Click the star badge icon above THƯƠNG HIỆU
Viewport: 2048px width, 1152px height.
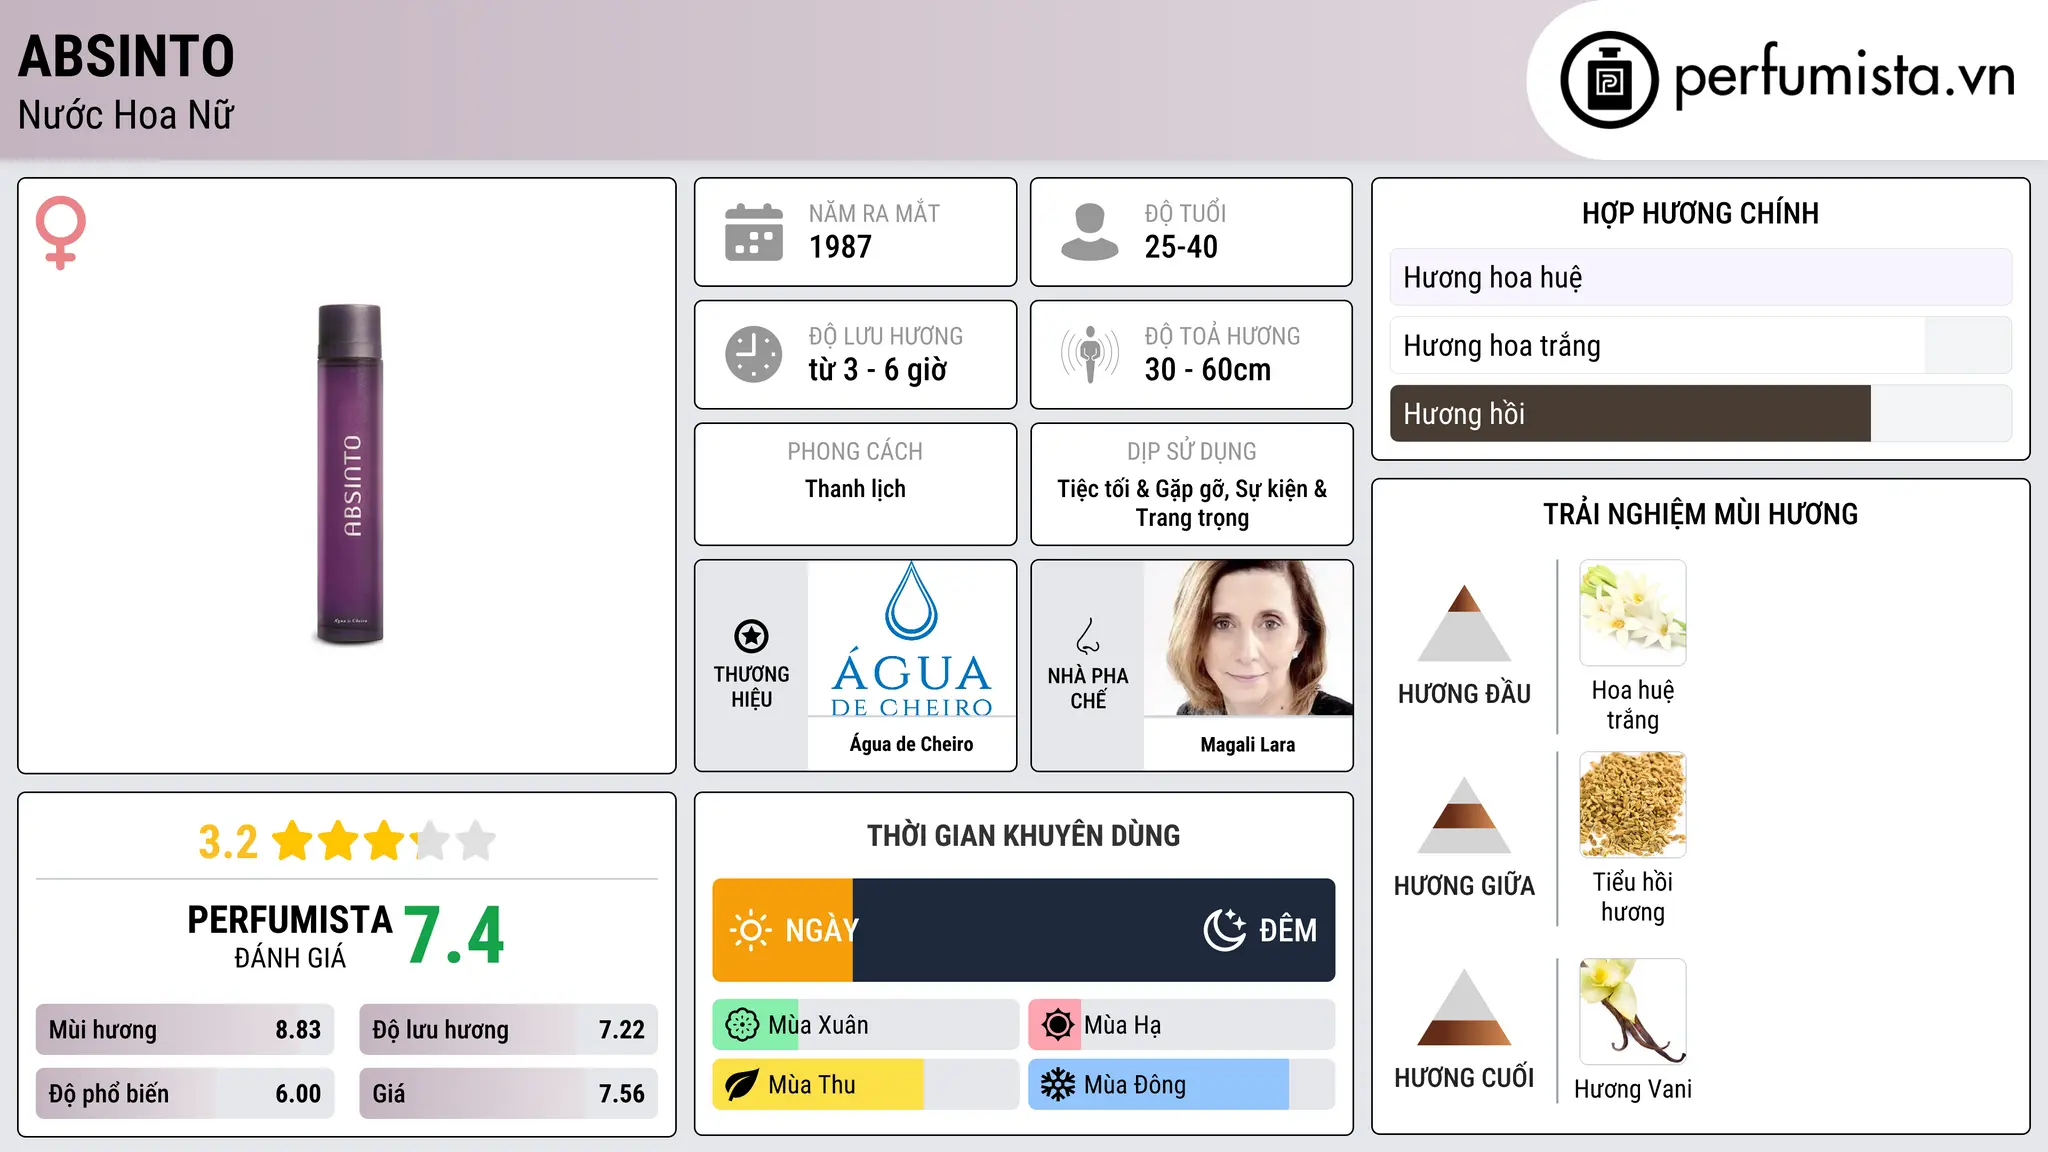pos(751,636)
